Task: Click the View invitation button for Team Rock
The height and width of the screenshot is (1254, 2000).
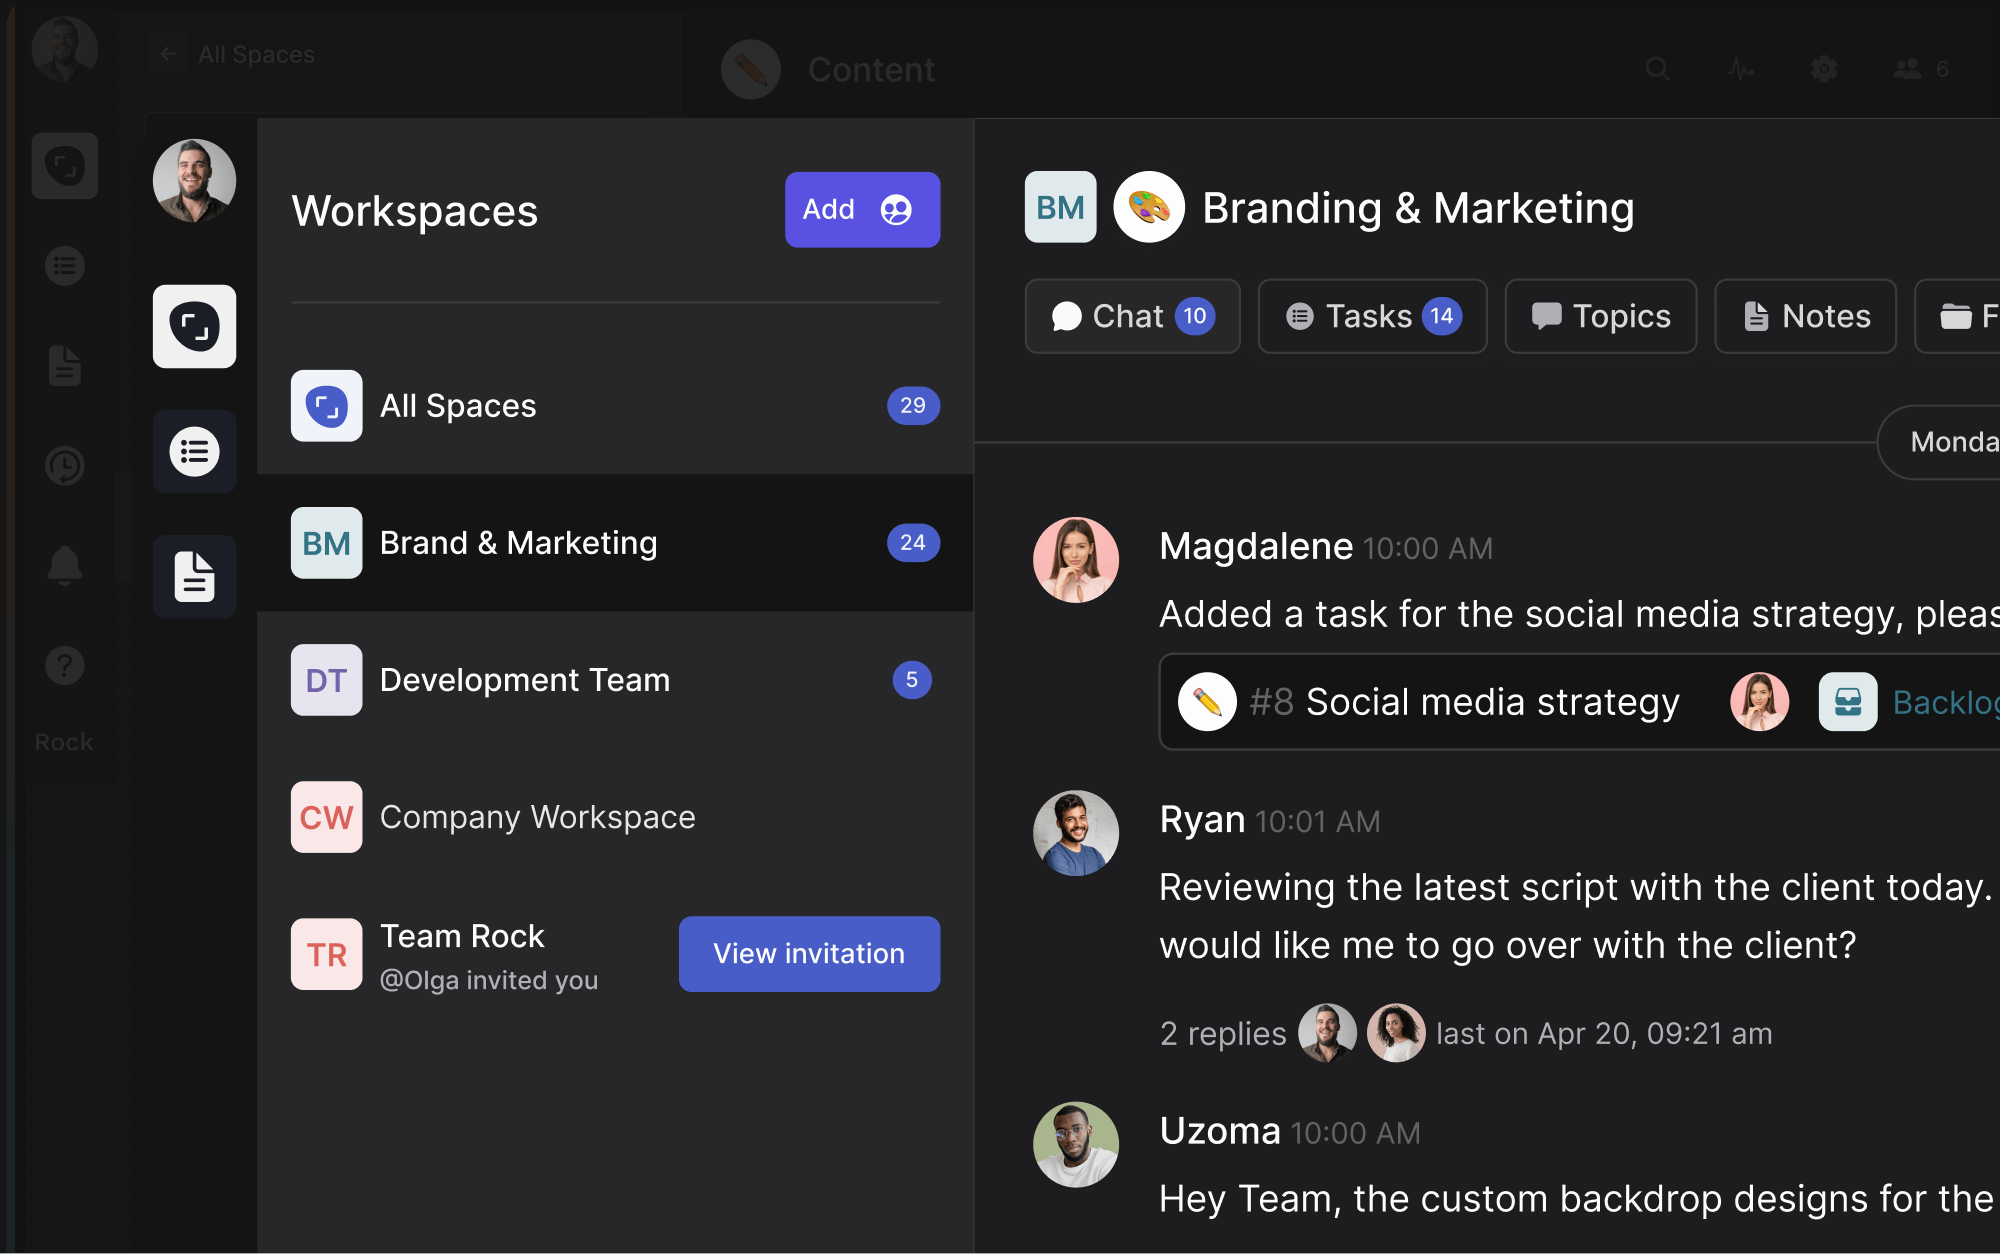Action: click(809, 954)
